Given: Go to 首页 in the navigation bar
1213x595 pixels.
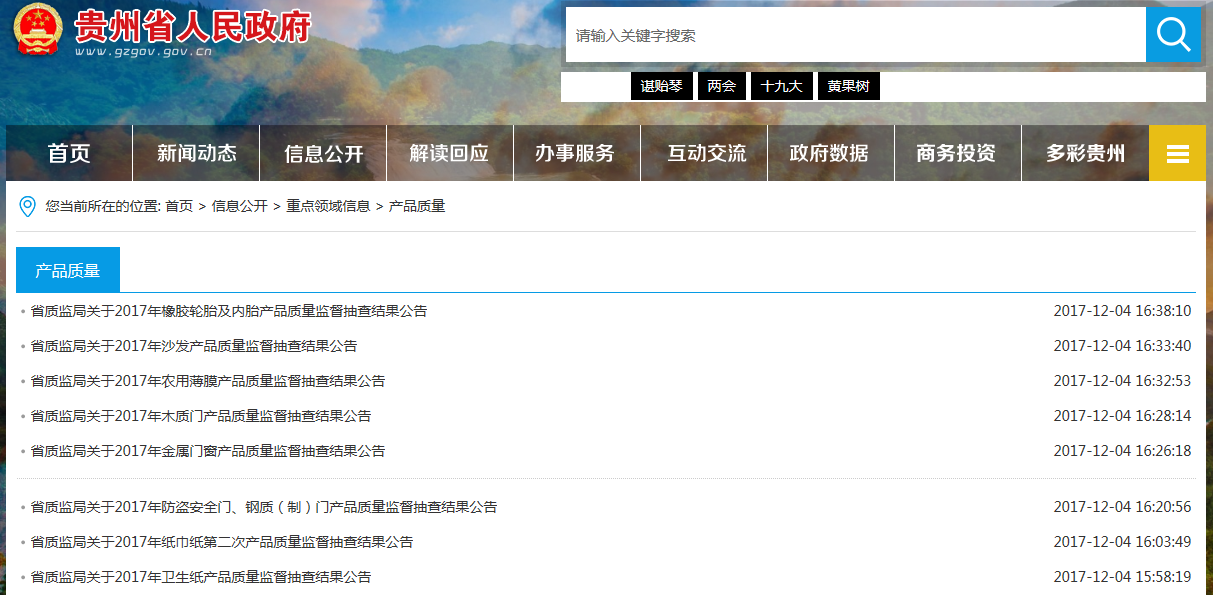Looking at the screenshot, I should click(69, 153).
